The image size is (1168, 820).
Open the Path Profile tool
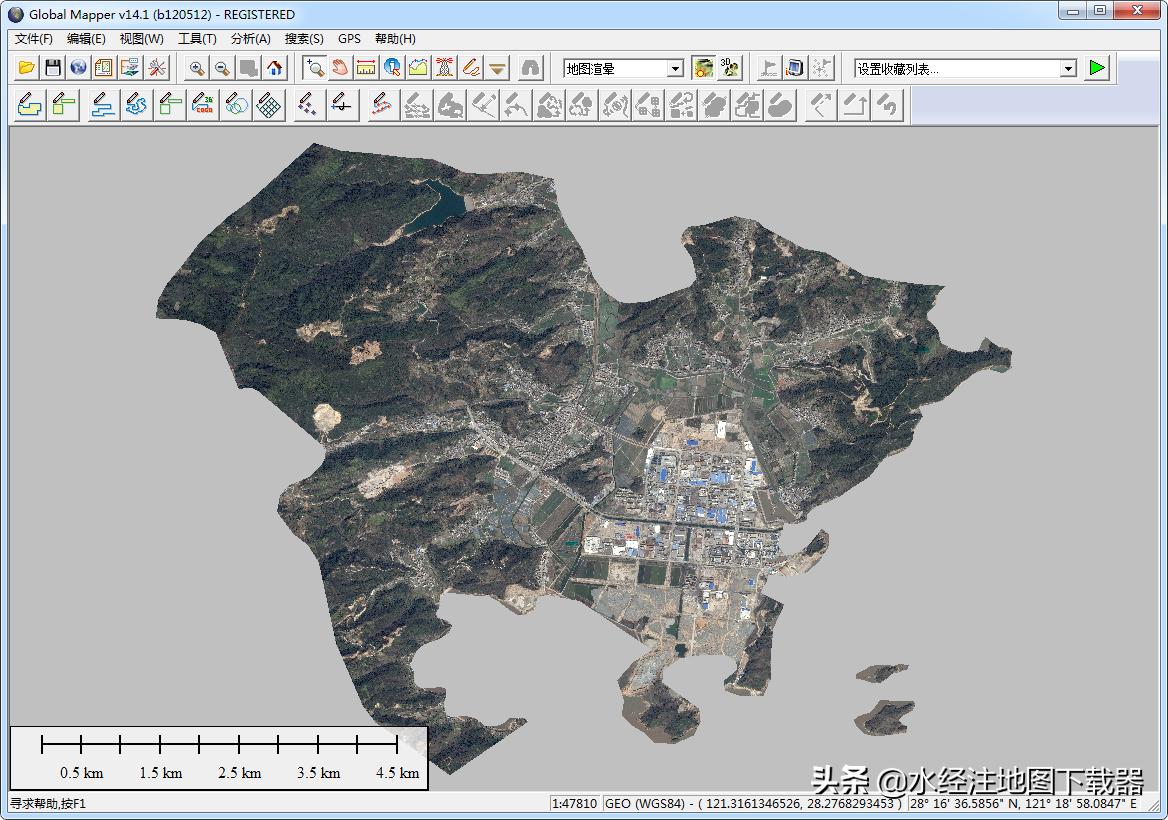point(418,68)
